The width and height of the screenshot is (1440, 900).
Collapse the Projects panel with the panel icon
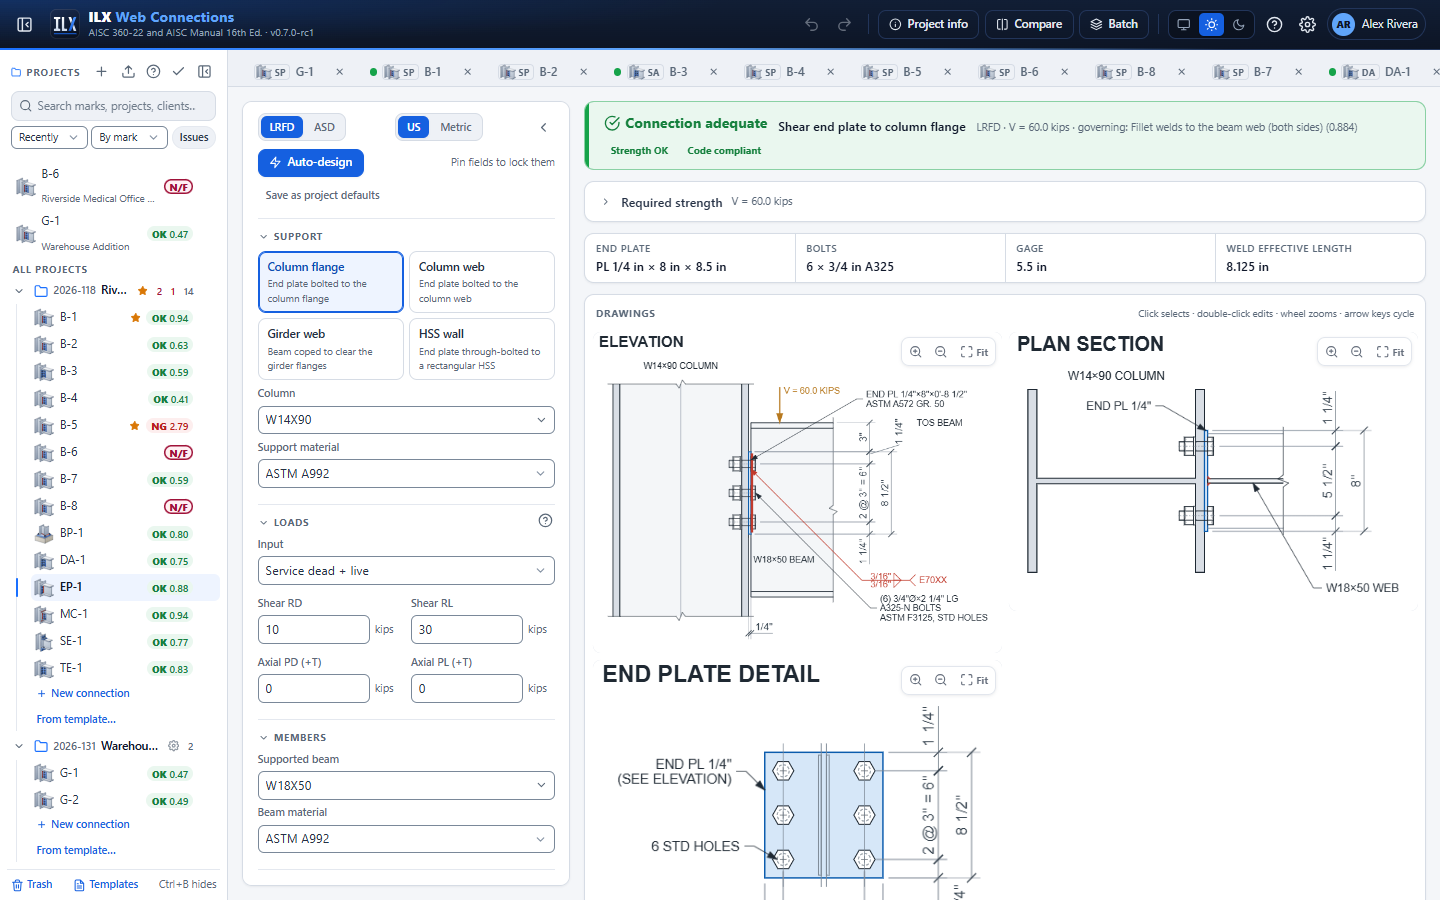tap(204, 72)
